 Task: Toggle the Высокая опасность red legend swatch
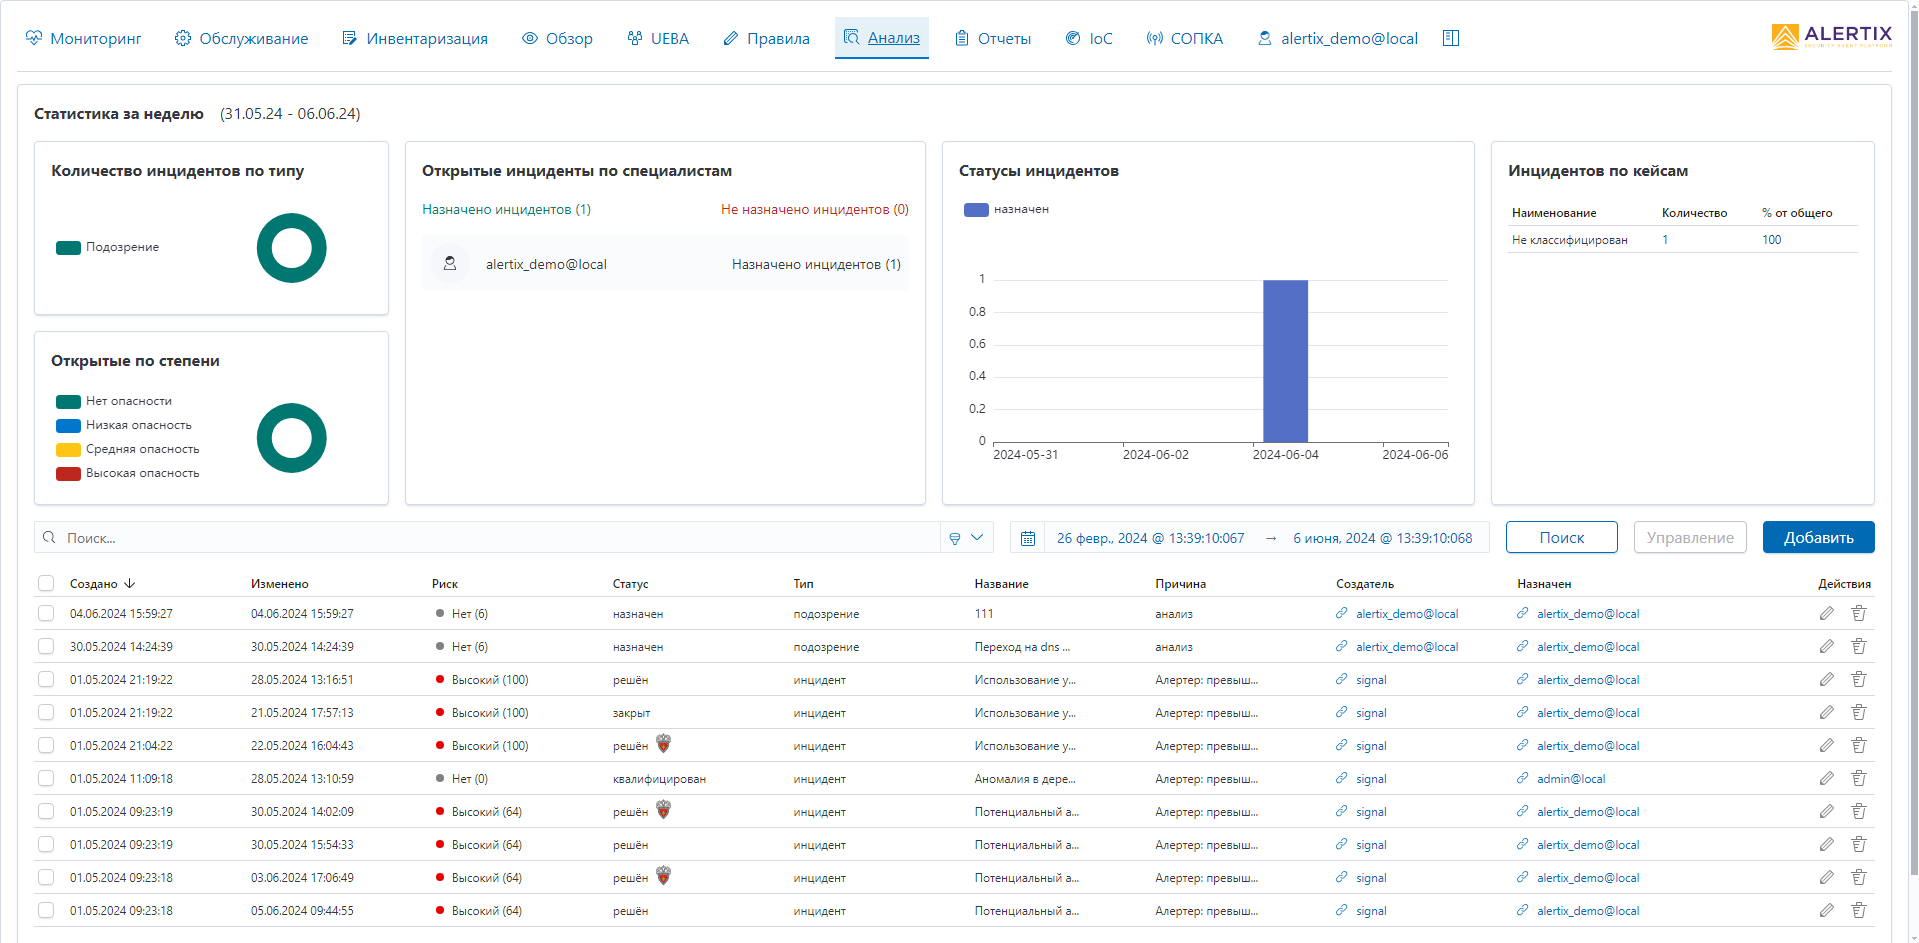pyautogui.click(x=68, y=473)
